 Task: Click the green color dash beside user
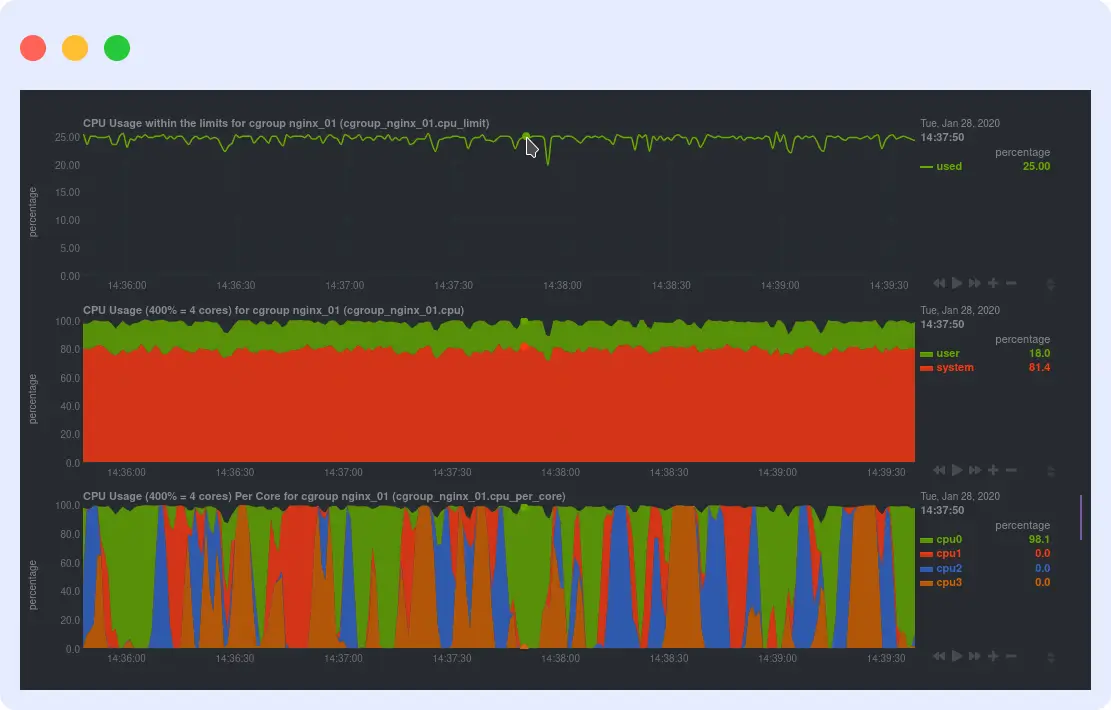[x=927, y=353]
